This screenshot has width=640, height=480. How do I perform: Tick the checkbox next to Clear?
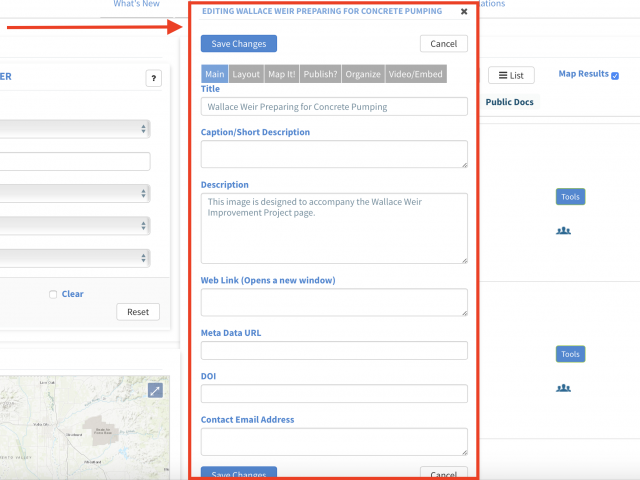[53, 294]
